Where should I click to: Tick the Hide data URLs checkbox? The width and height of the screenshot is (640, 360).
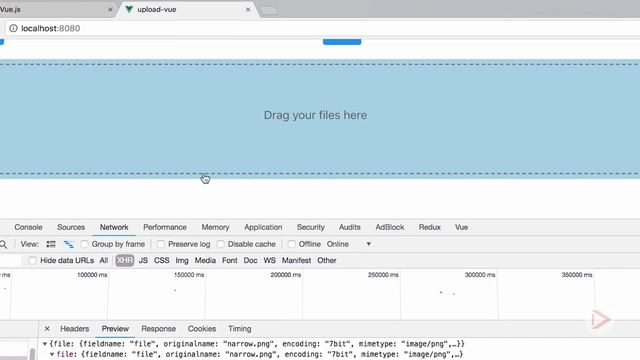pyautogui.click(x=33, y=260)
